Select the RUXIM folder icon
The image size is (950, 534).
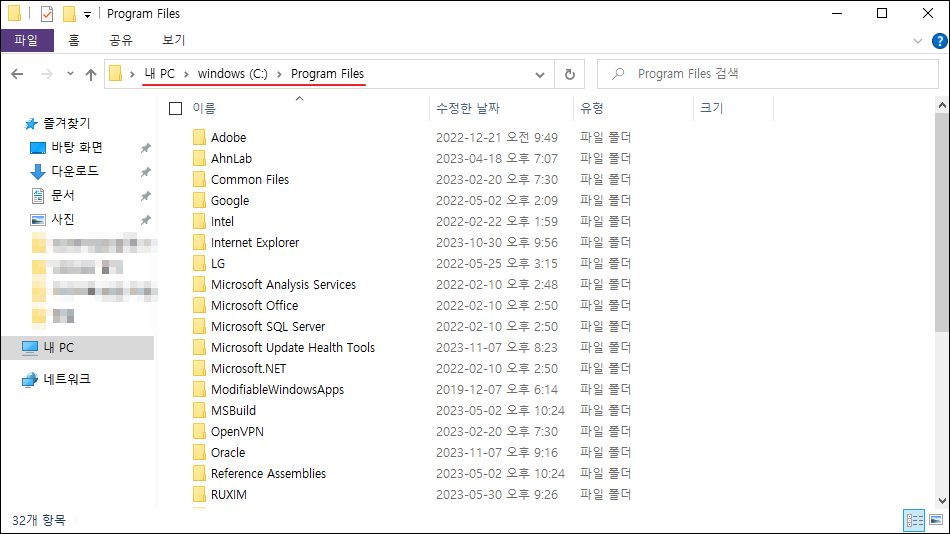pos(199,495)
